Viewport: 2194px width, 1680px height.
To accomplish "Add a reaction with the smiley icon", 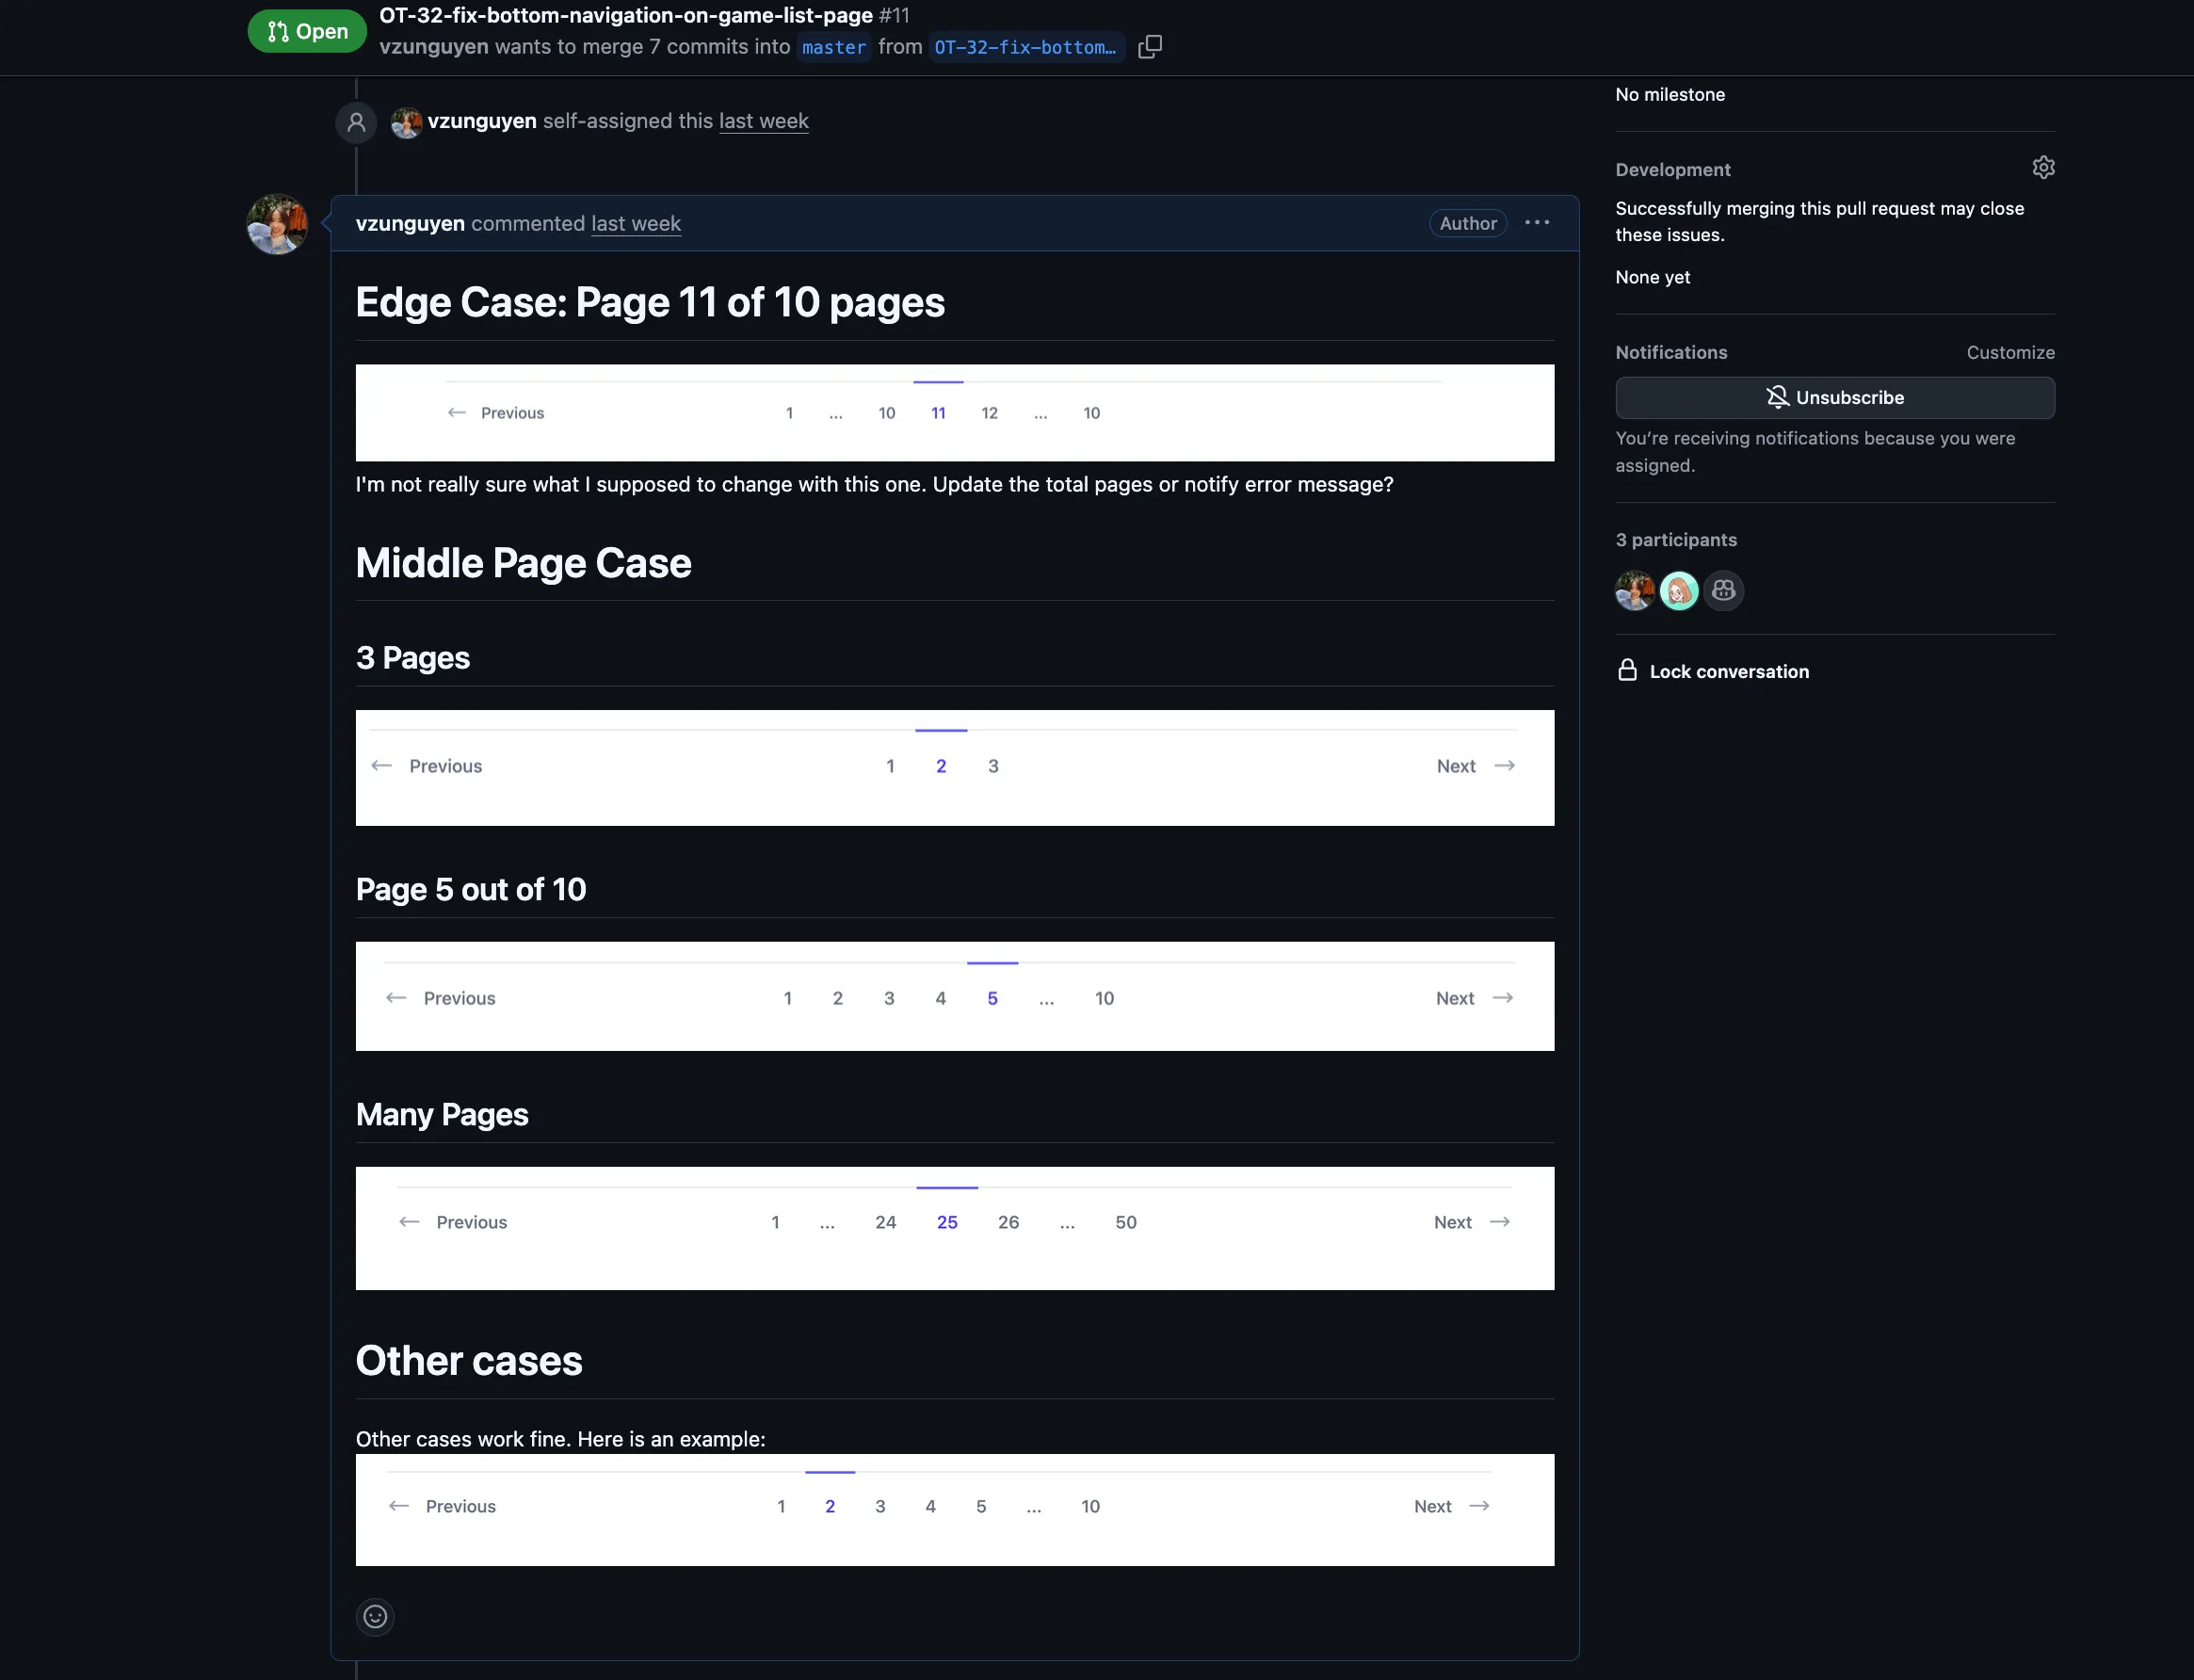I will point(375,1617).
